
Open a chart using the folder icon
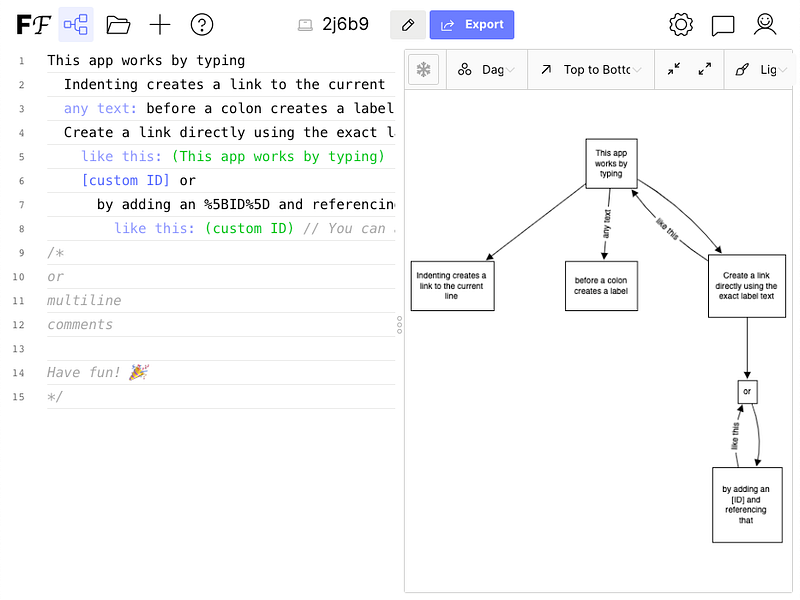tap(118, 25)
